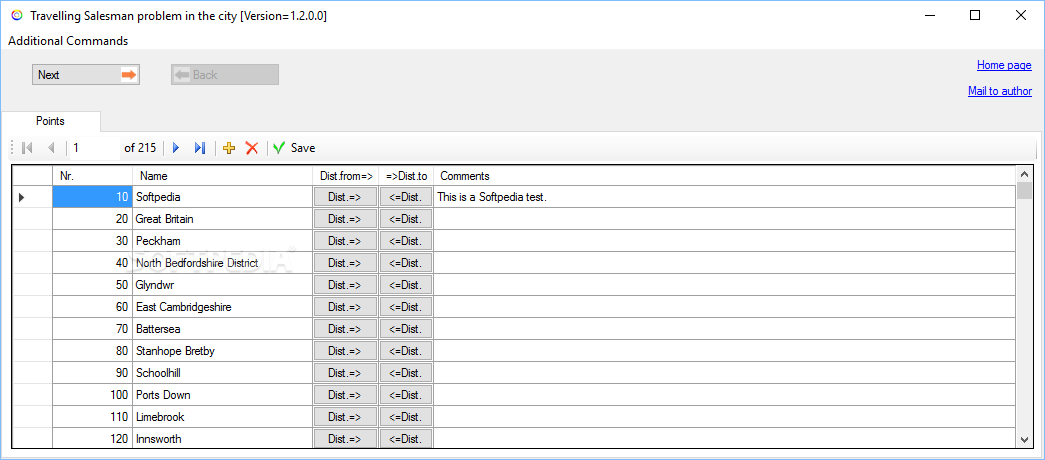Click Dist.=> button in the Softpedia row
This screenshot has height=460, width=1045.
345,197
